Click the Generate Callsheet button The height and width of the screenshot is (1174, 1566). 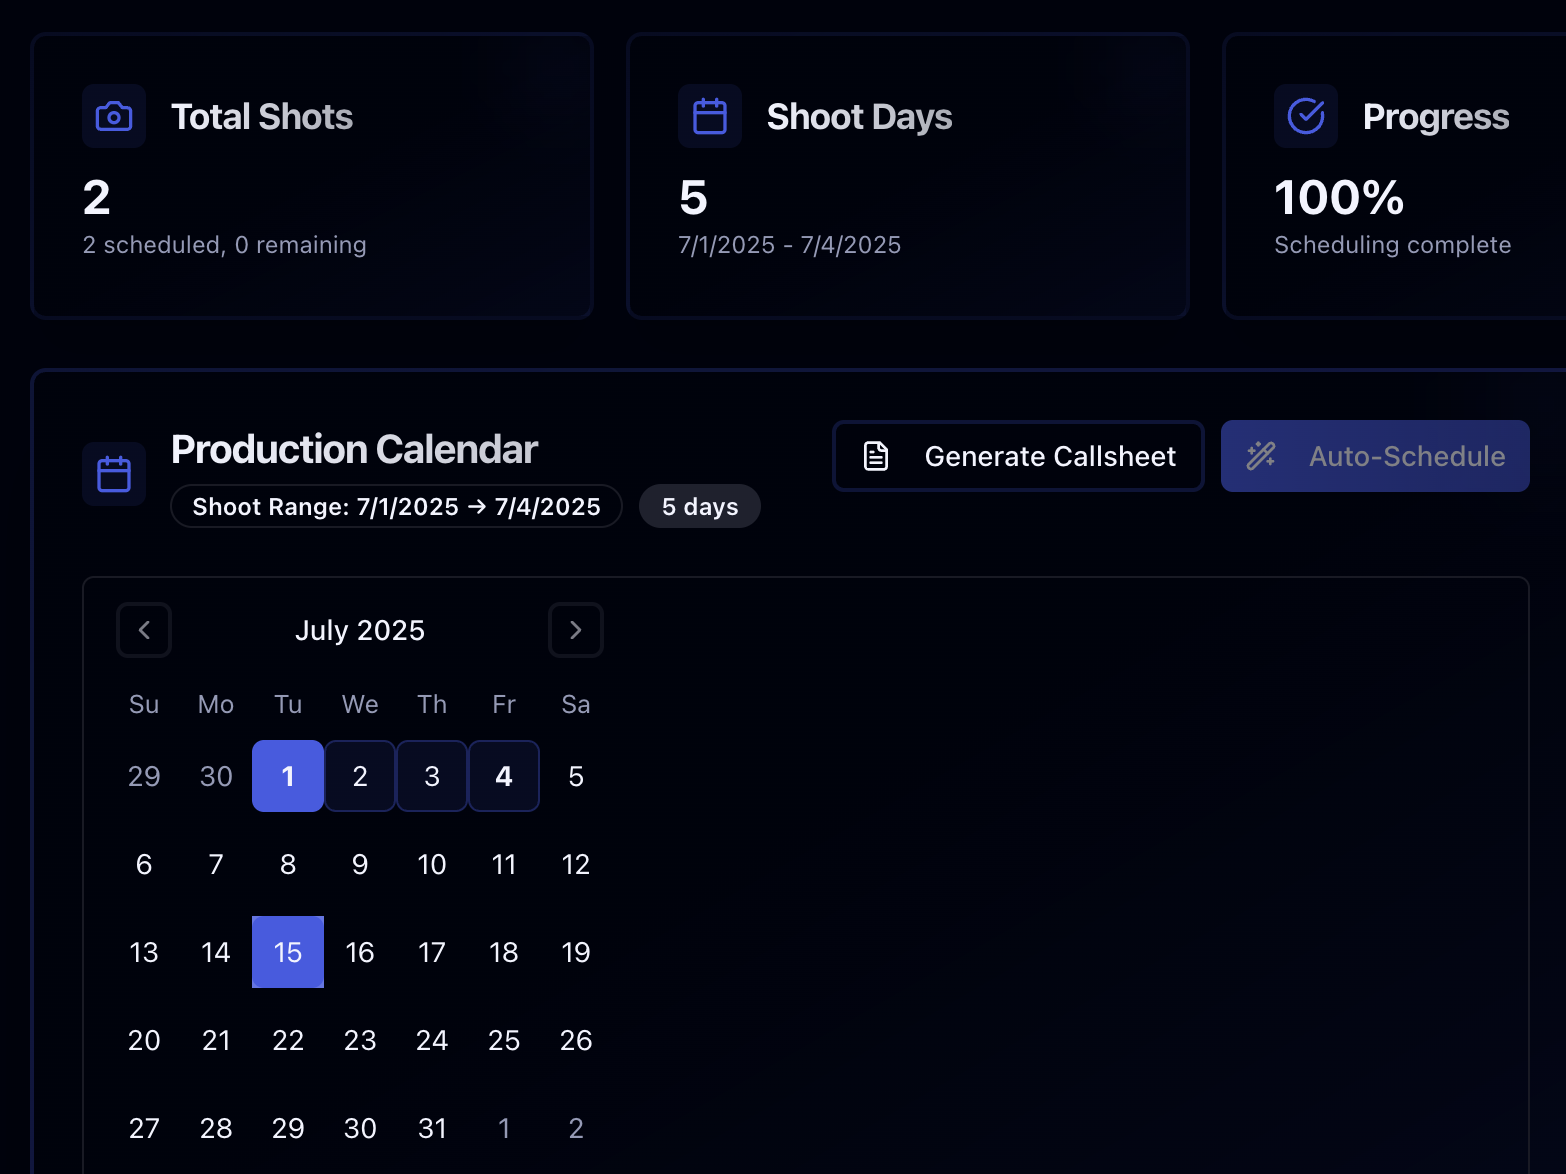(1018, 456)
